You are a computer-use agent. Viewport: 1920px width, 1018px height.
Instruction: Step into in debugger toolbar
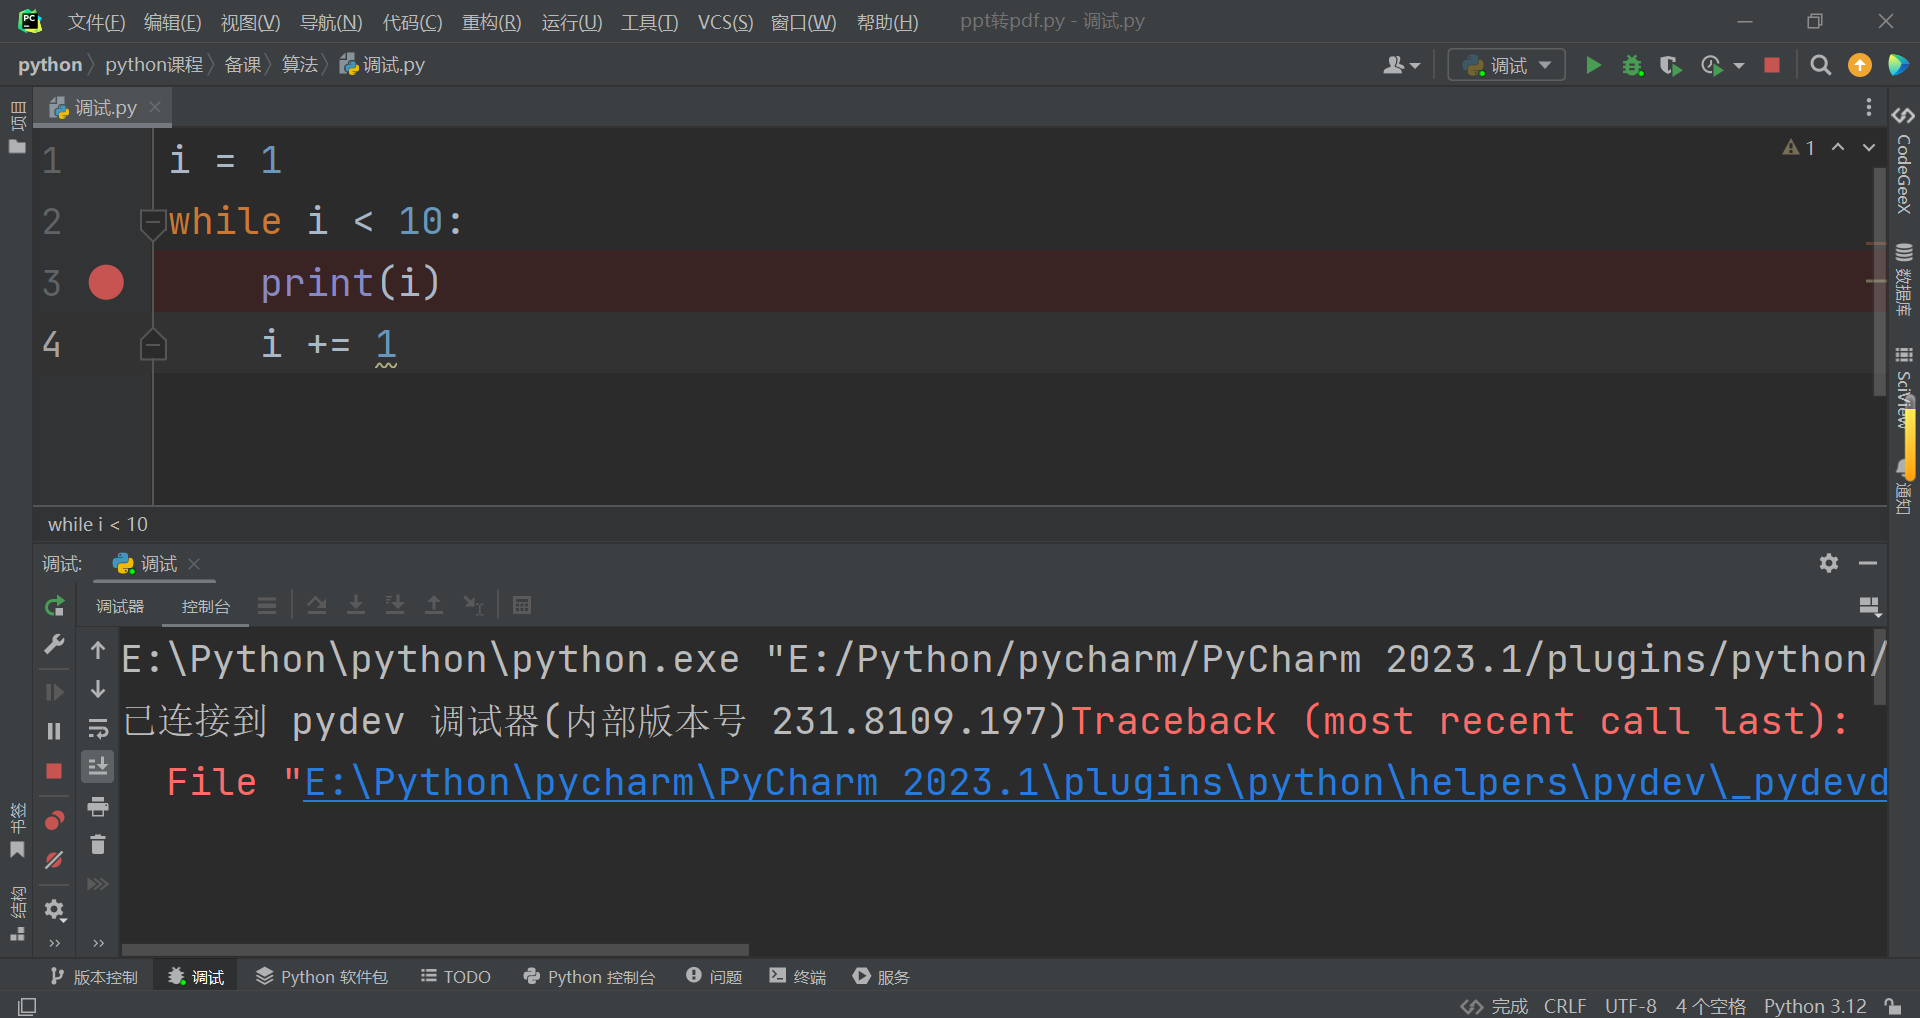pos(355,605)
